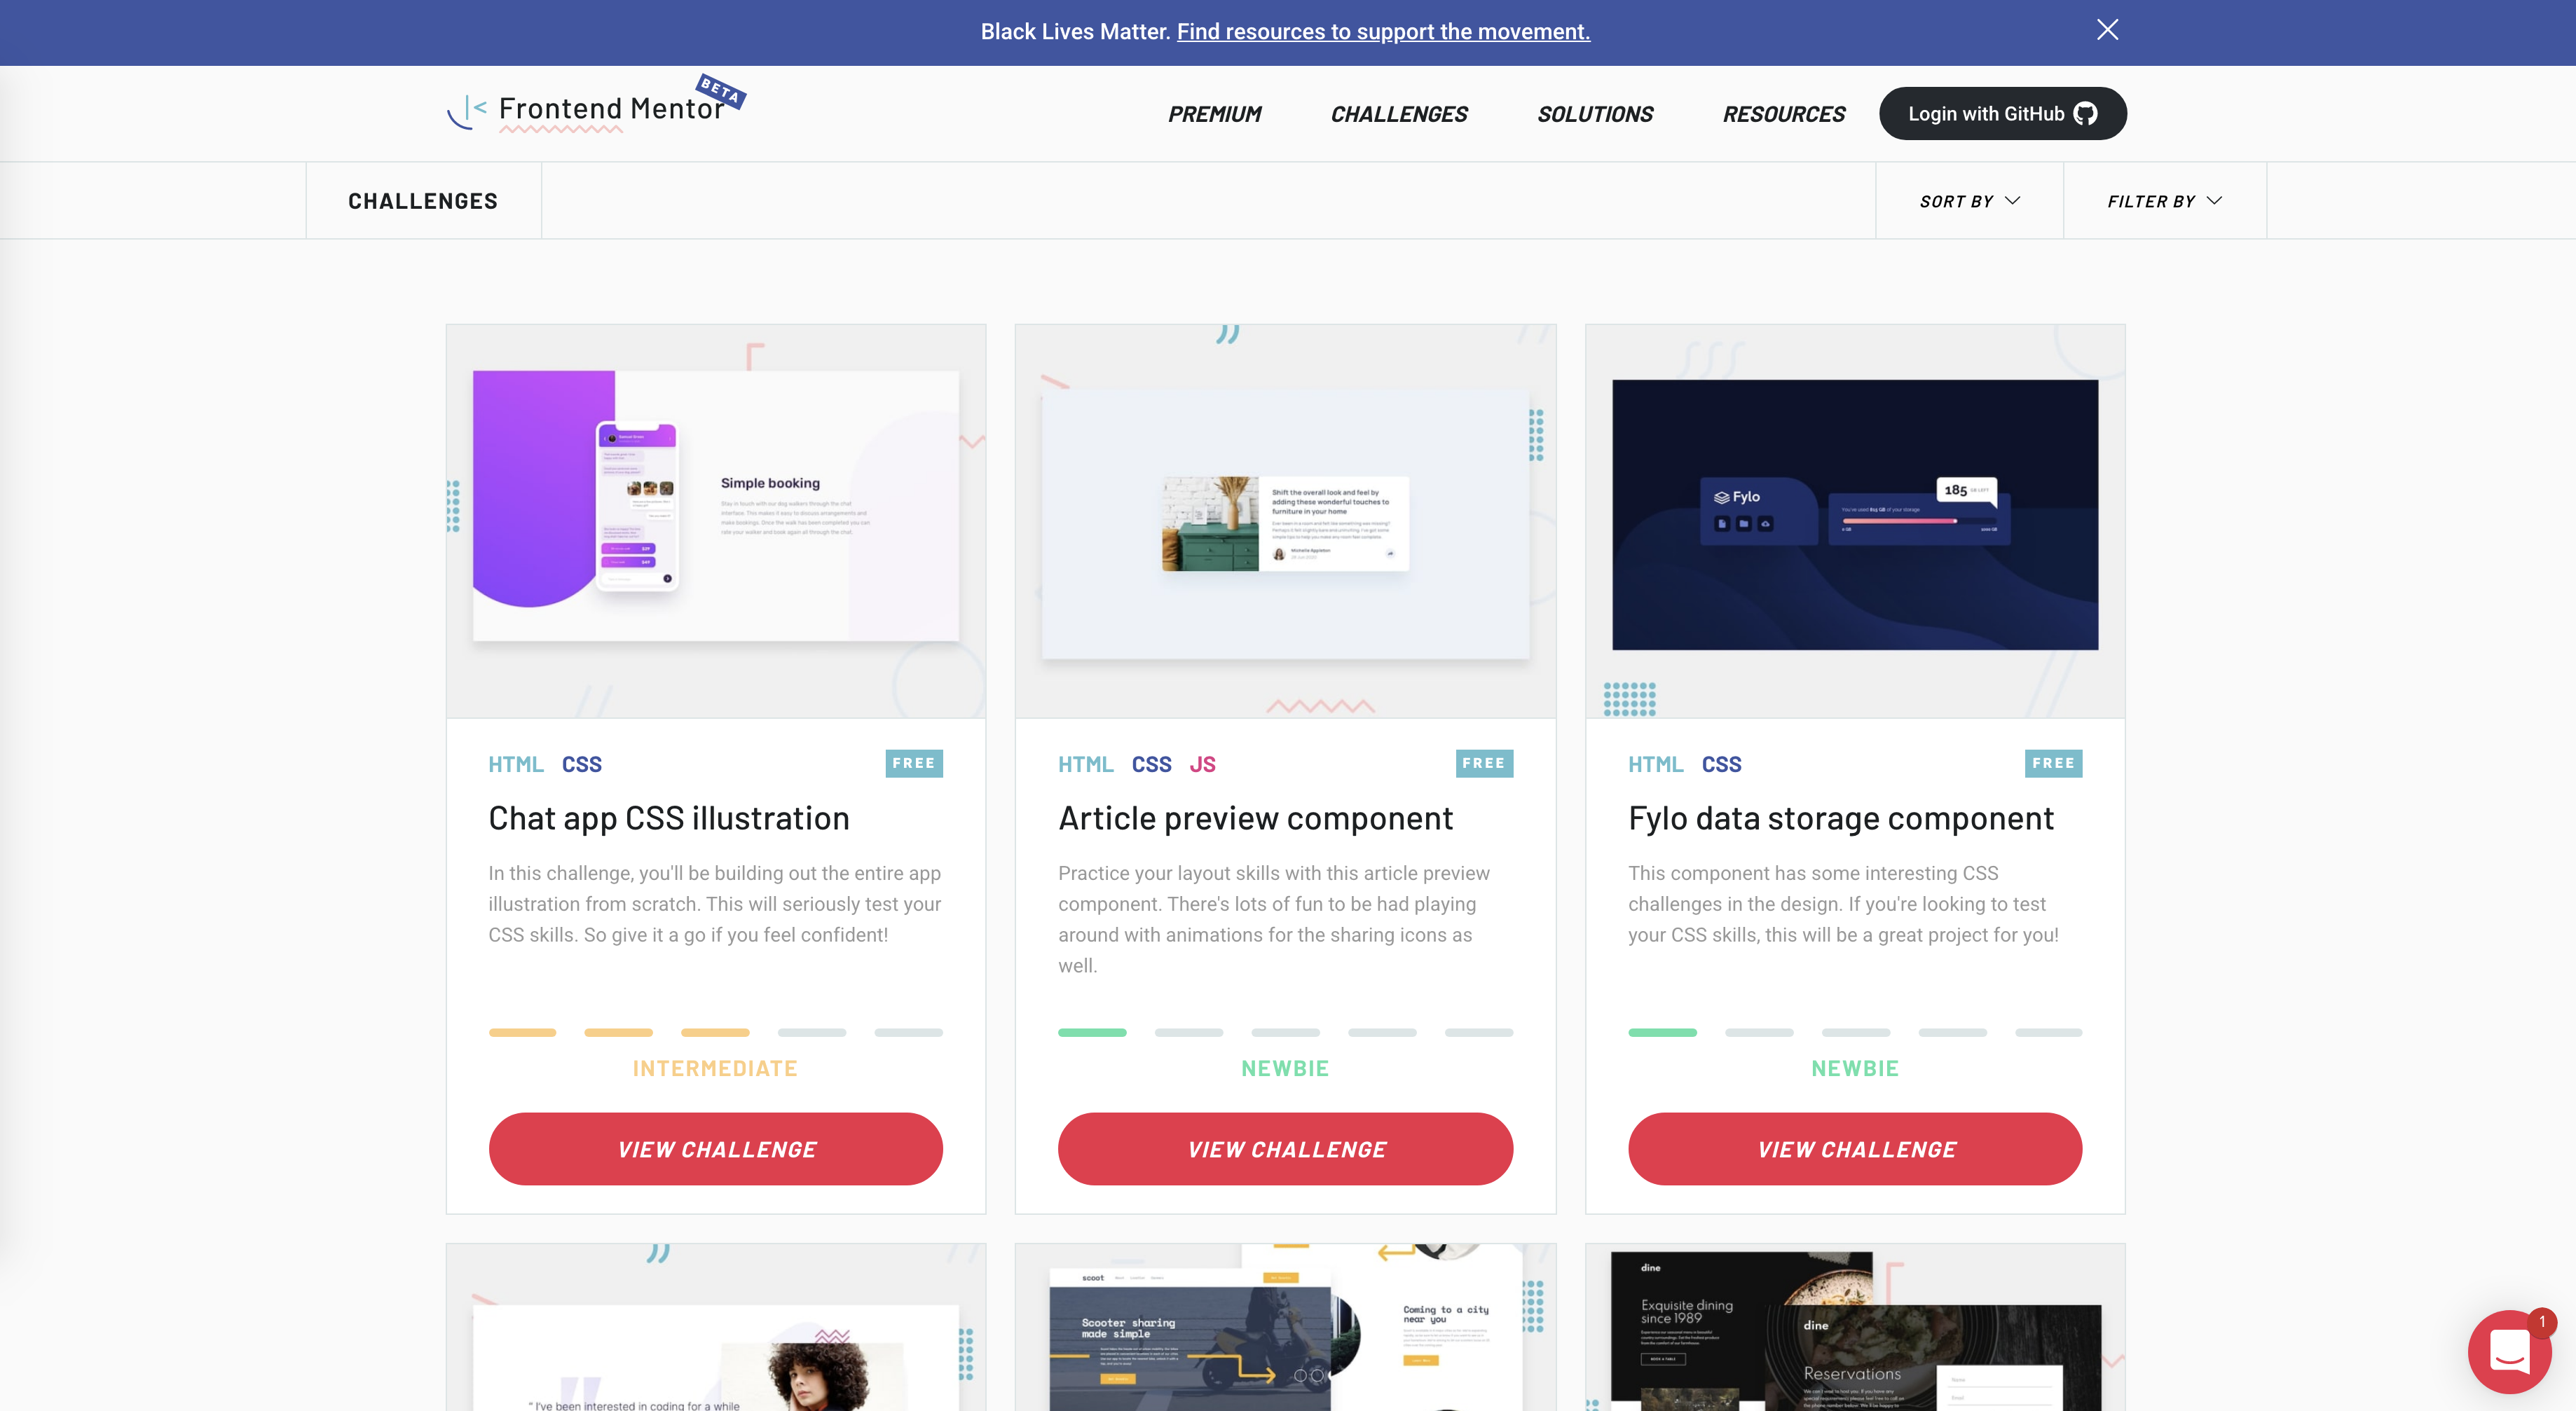Click the HTML tag icon on Chat app

point(514,763)
